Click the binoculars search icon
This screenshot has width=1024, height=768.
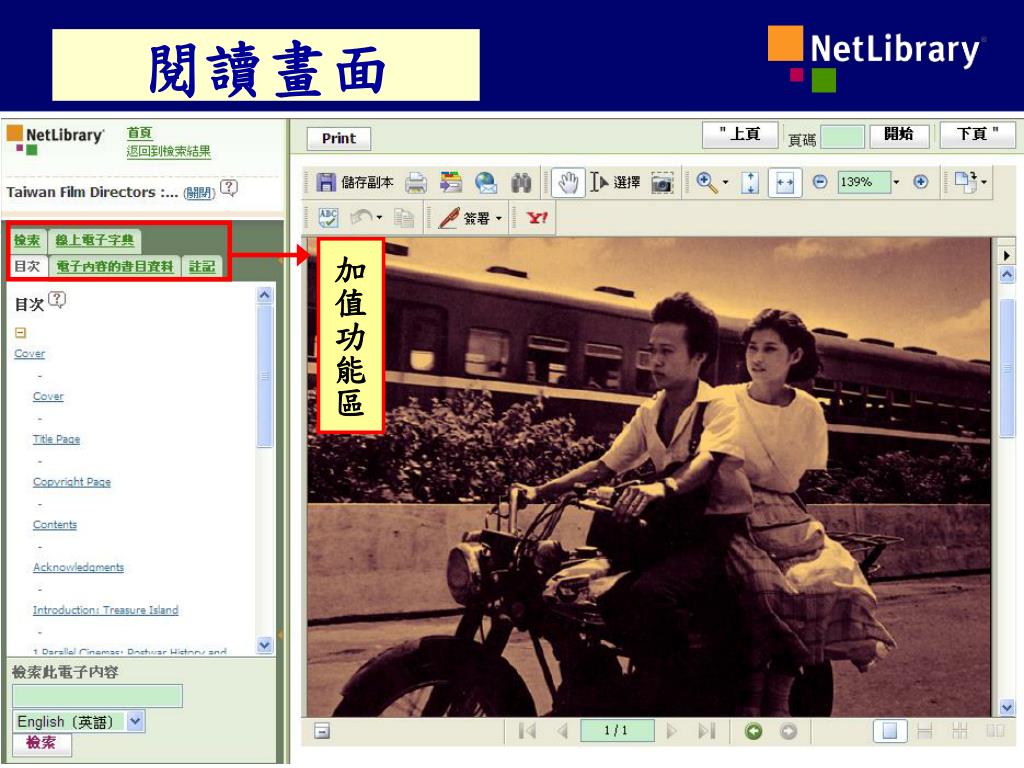tap(521, 182)
